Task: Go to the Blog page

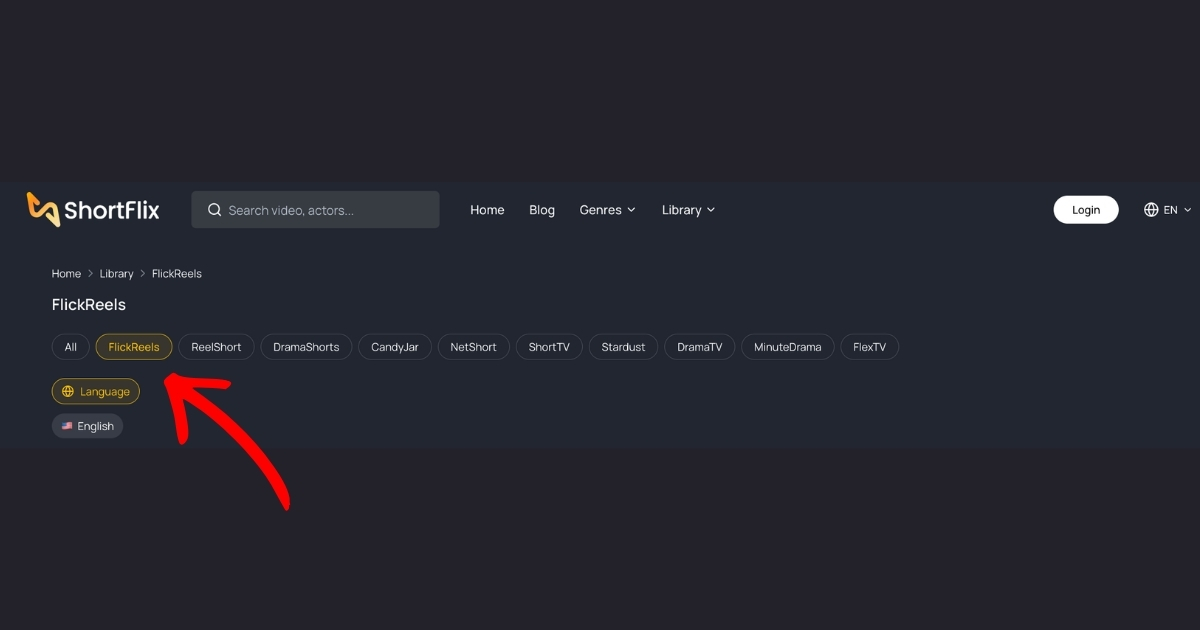Action: pyautogui.click(x=541, y=209)
